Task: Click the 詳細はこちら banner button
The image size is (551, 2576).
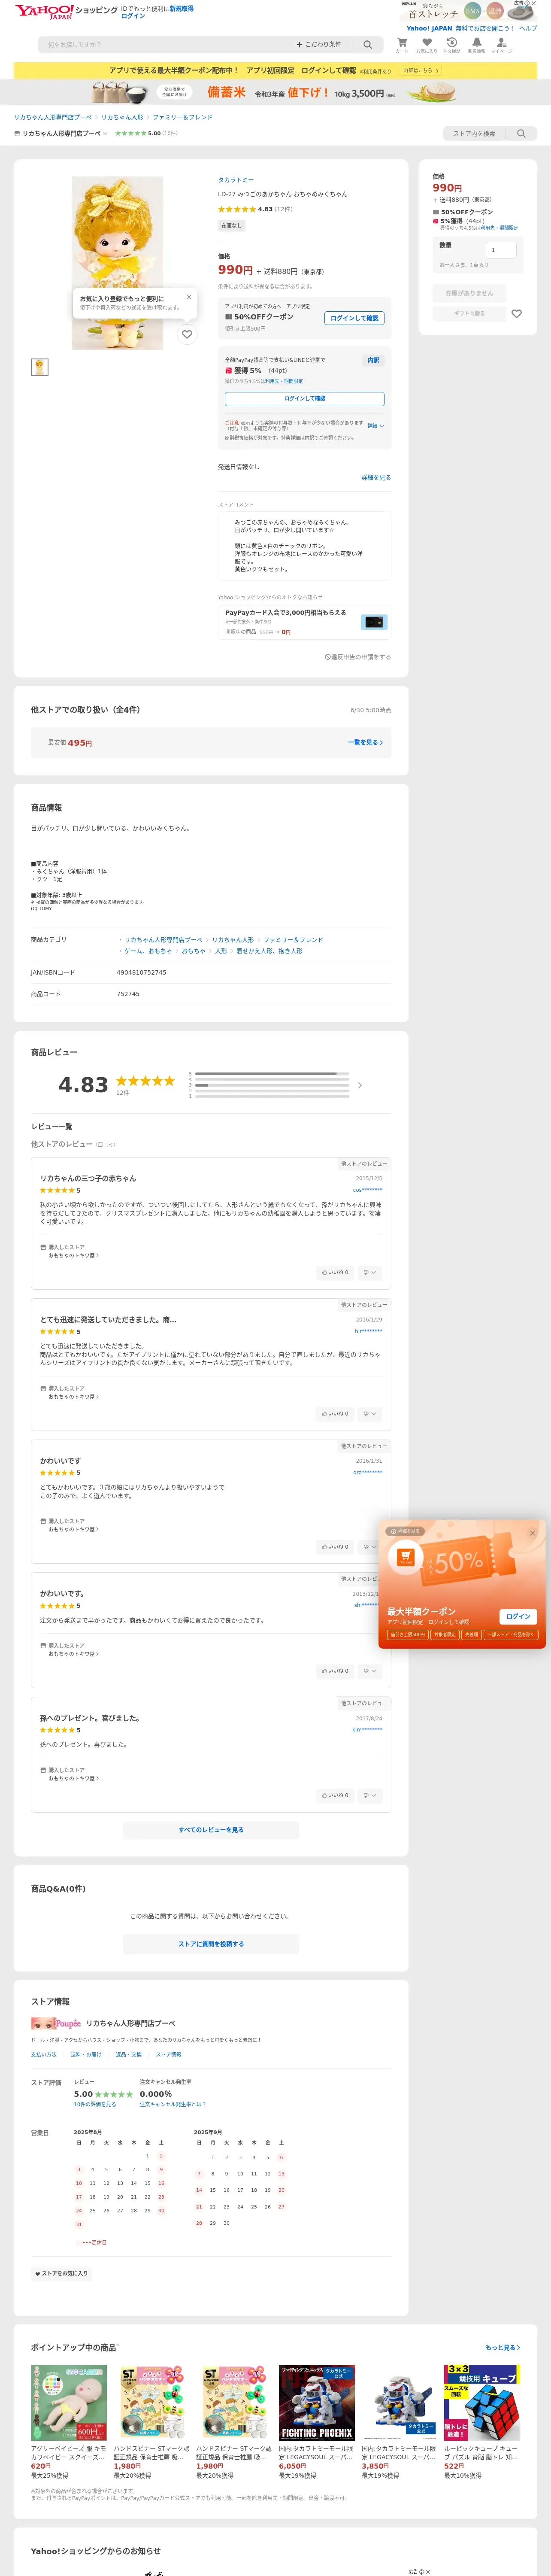Action: (421, 71)
